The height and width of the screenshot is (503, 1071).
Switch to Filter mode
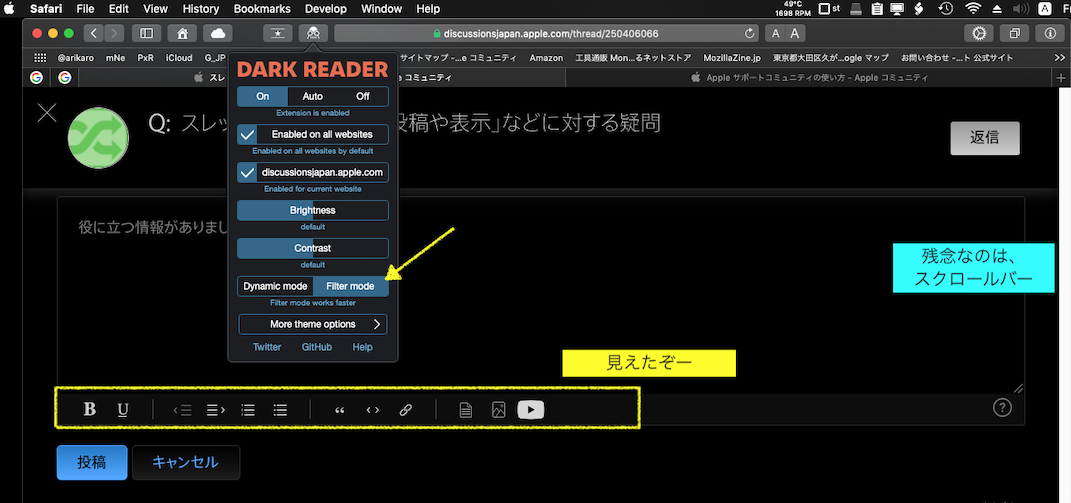click(350, 286)
